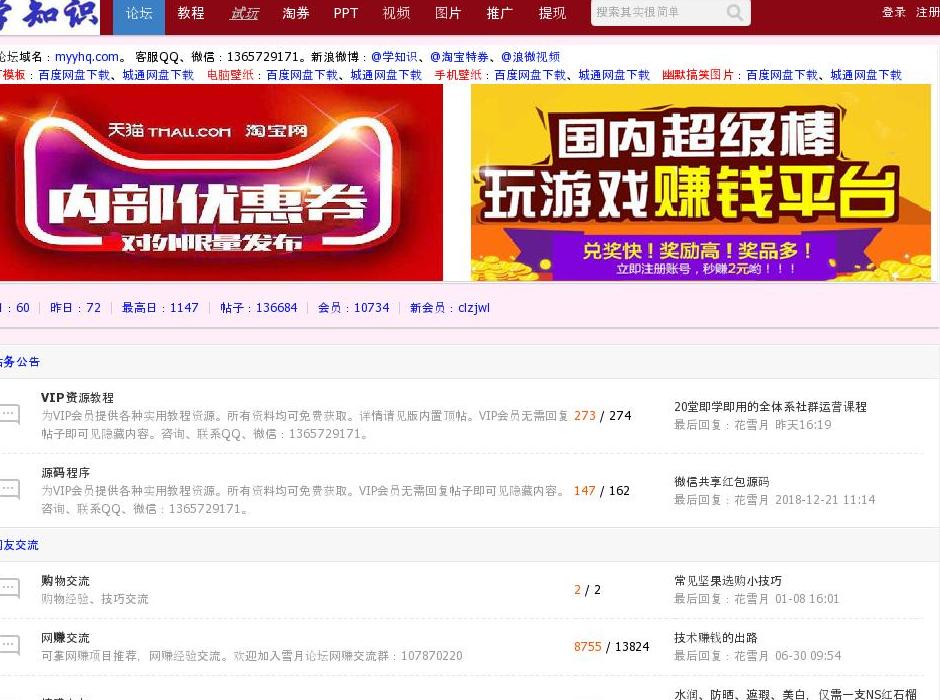Click timestamp 2018-12-21 11:14
The image size is (940, 700).
(825, 499)
